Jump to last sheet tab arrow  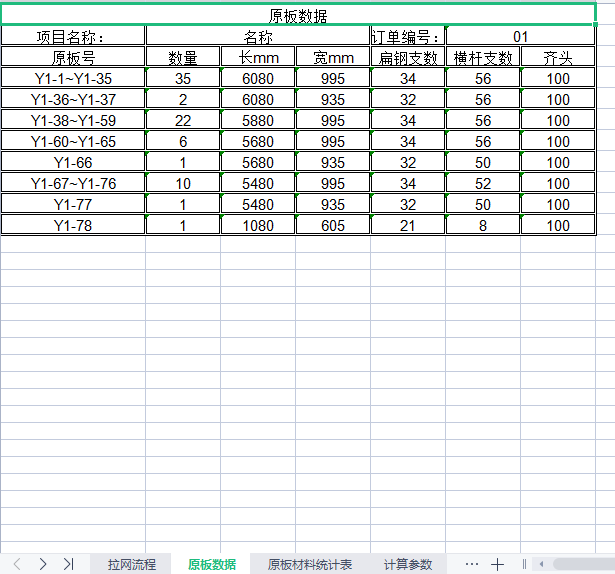(x=68, y=564)
